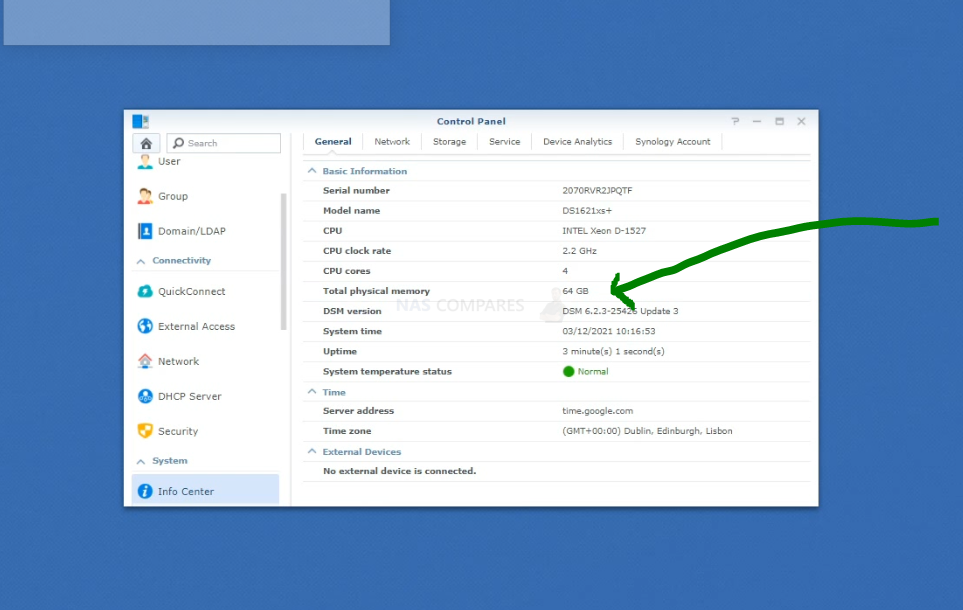This screenshot has width=963, height=610.
Task: Switch to the Synology Account tab
Action: (673, 141)
